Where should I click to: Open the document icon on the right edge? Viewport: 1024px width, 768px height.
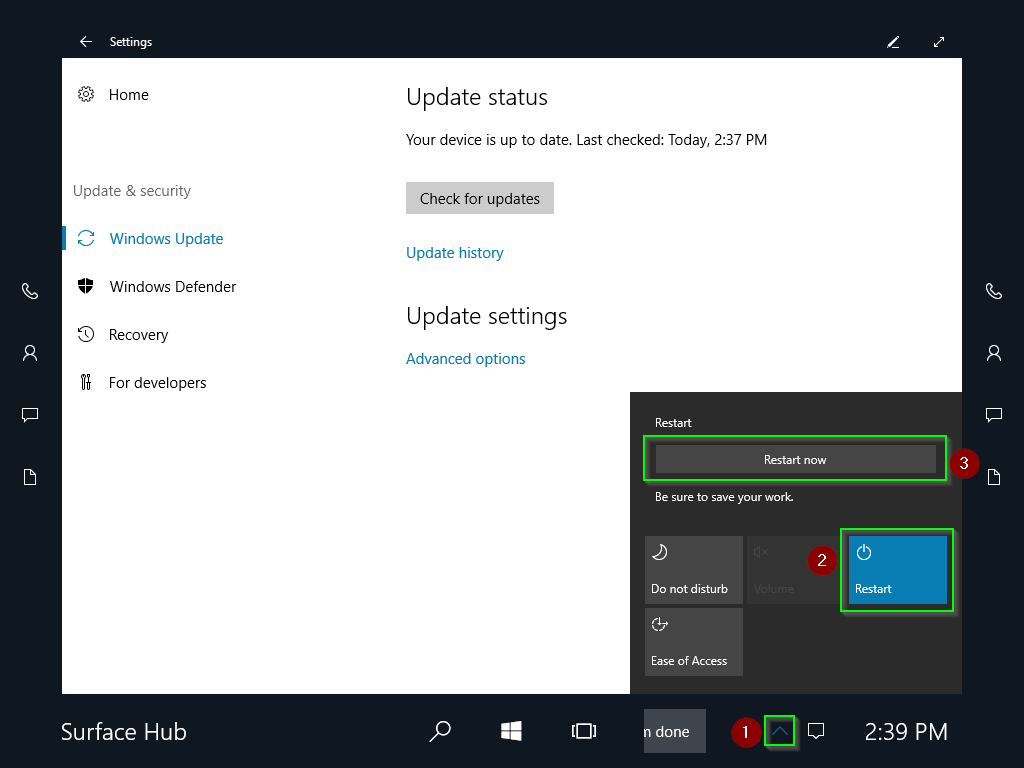click(x=993, y=477)
